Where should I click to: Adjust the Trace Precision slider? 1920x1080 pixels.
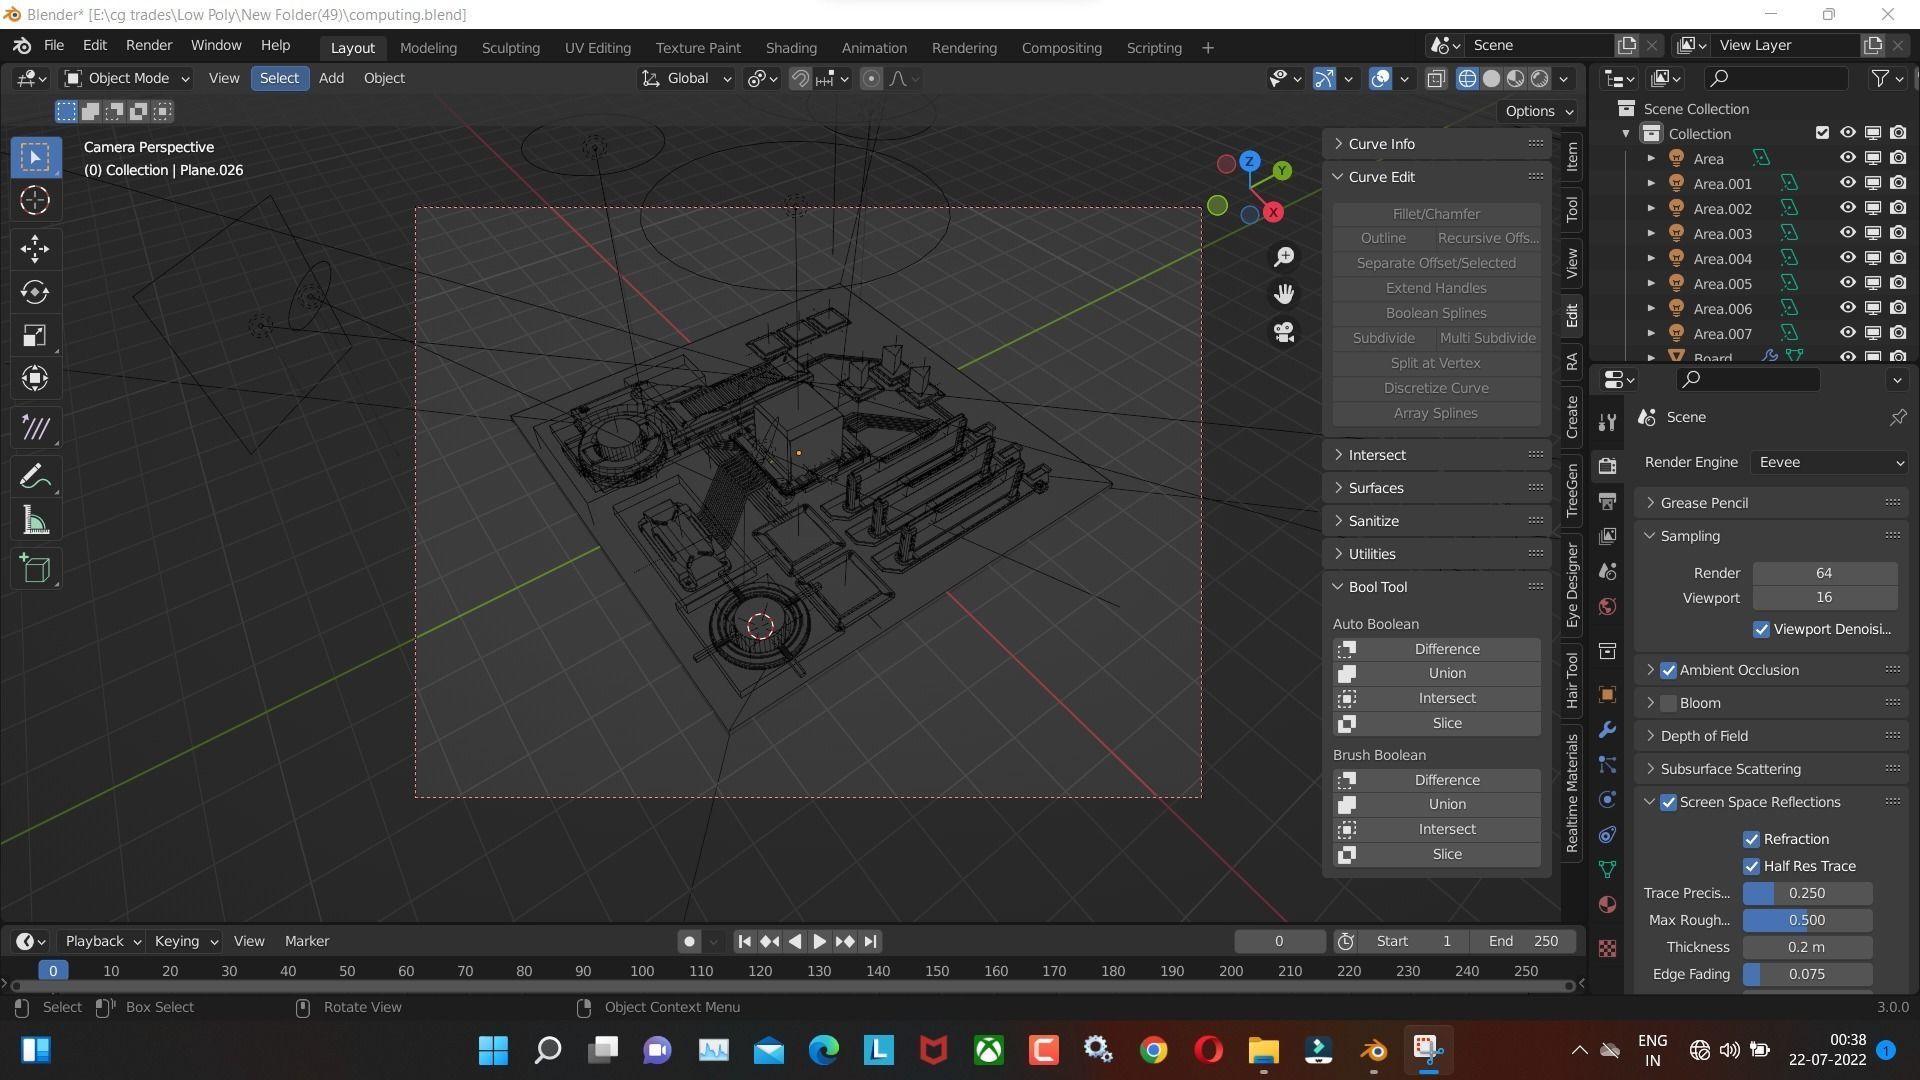point(1807,893)
